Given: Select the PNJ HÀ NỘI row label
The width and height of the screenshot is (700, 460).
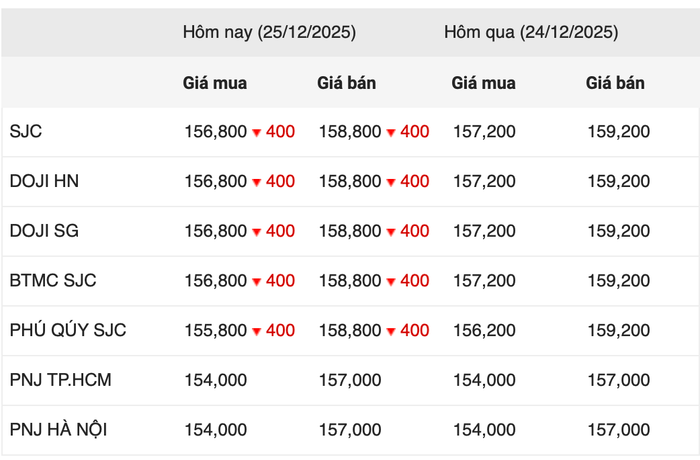Looking at the screenshot, I should point(58,430).
